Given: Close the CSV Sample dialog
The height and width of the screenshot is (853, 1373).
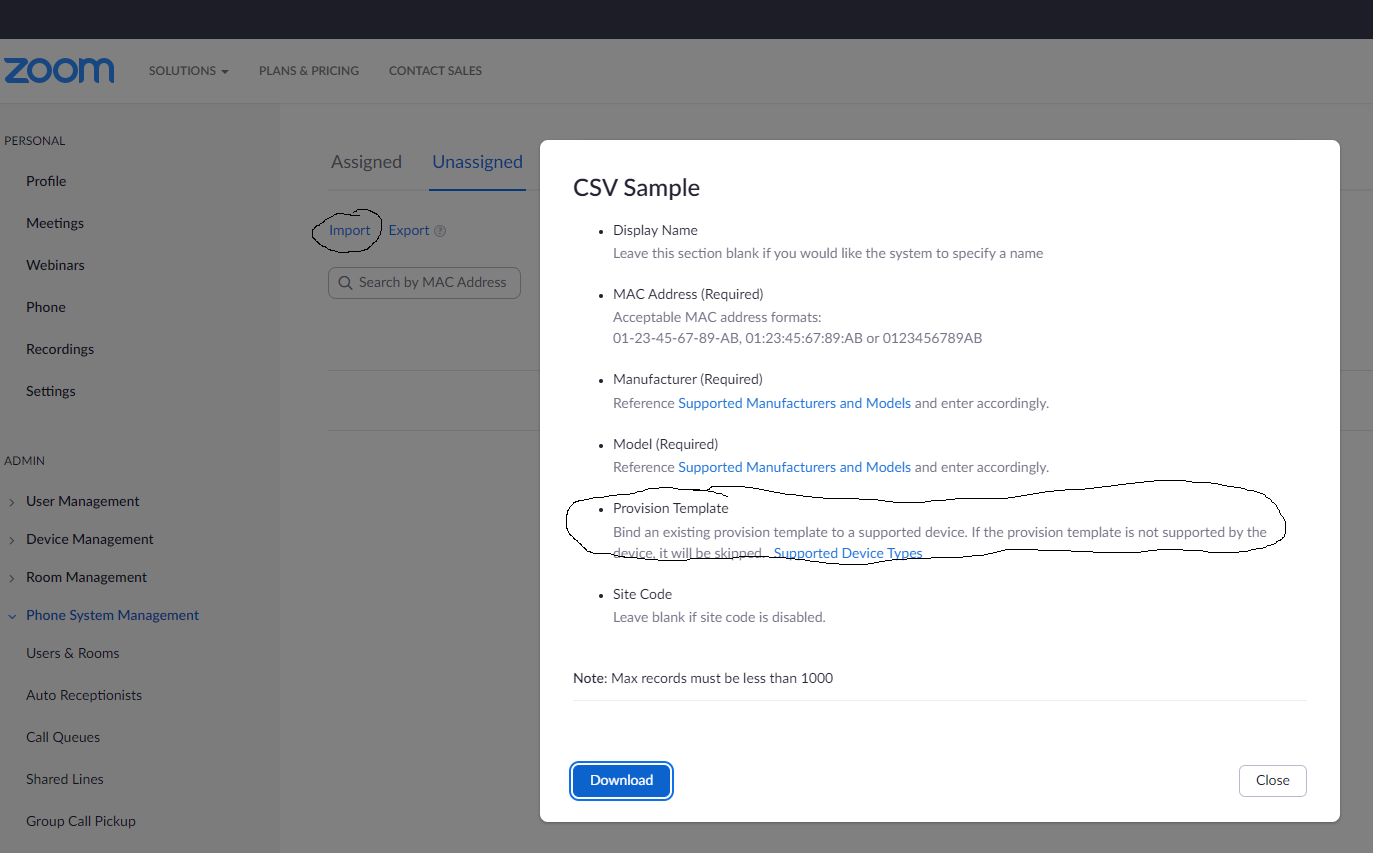Looking at the screenshot, I should [1273, 780].
